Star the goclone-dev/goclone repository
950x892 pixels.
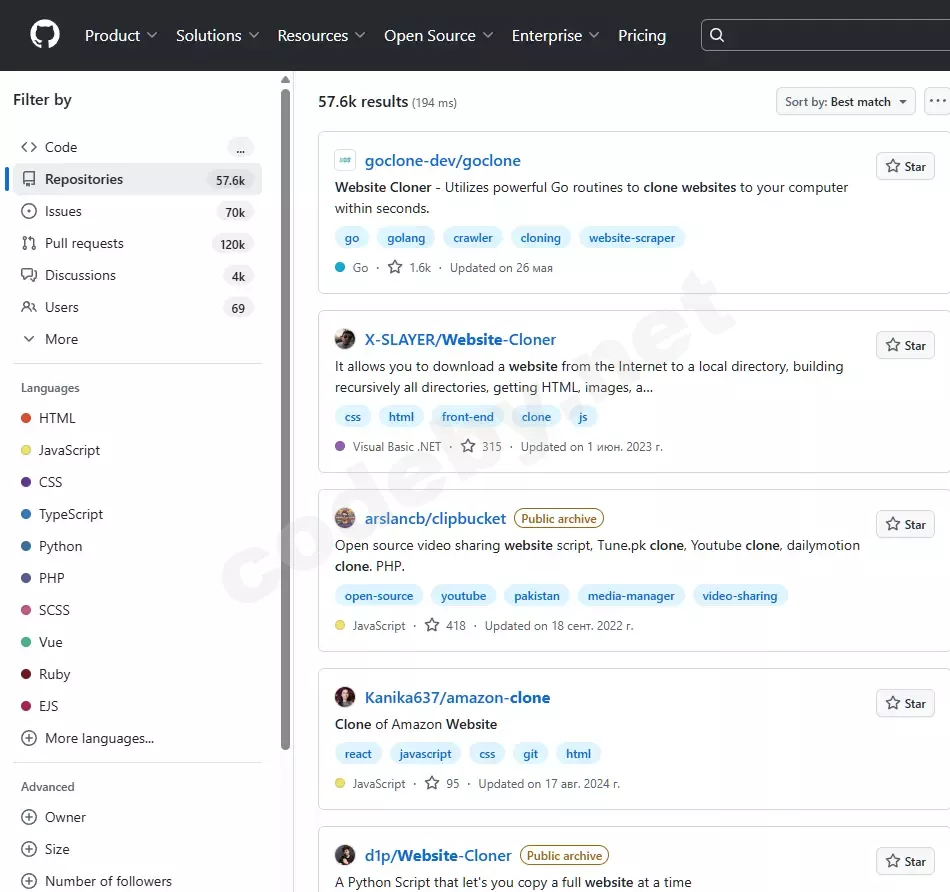(x=905, y=167)
